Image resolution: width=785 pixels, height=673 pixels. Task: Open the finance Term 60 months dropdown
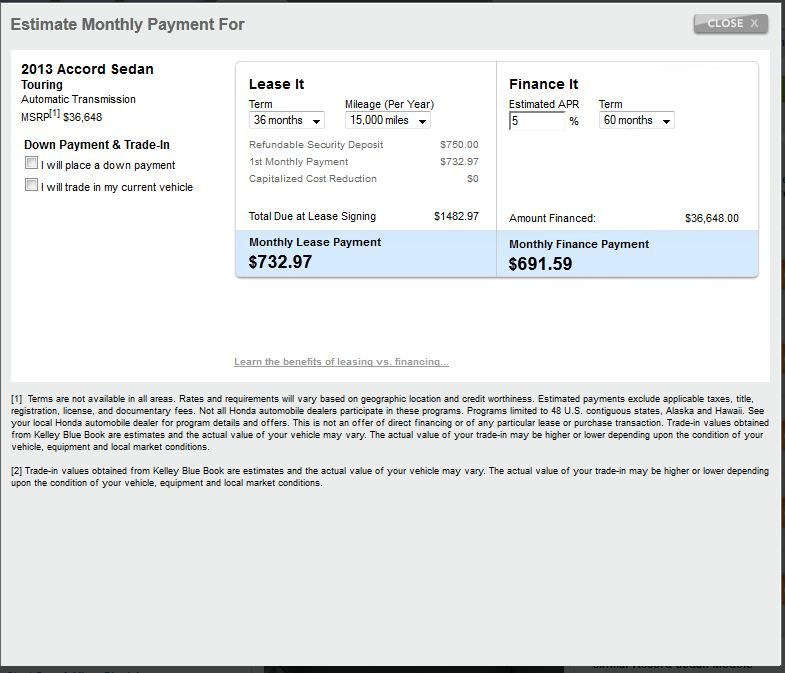coord(636,120)
